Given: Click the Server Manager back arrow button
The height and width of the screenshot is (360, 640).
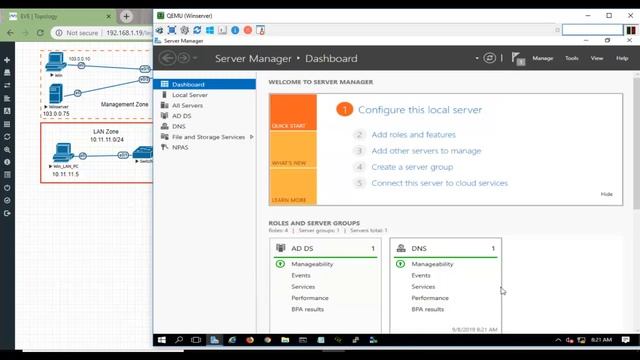Looking at the screenshot, I should click(167, 58).
